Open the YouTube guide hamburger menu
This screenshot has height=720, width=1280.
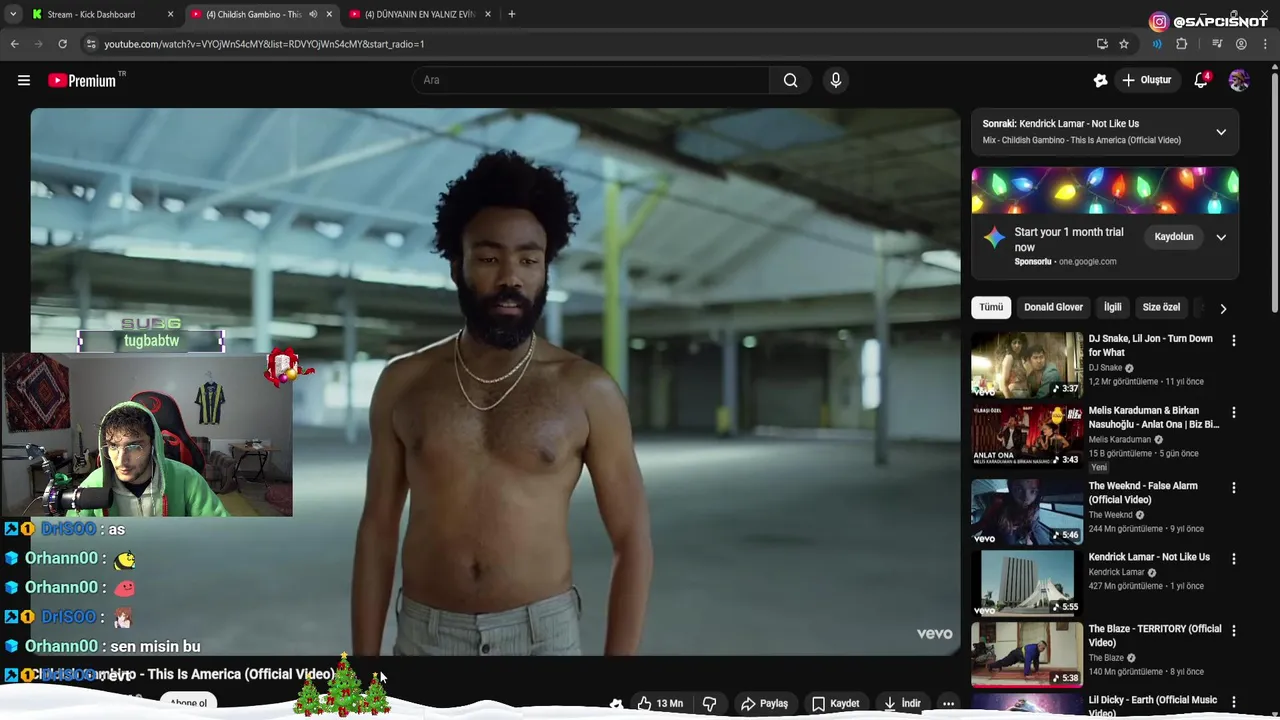click(x=24, y=80)
